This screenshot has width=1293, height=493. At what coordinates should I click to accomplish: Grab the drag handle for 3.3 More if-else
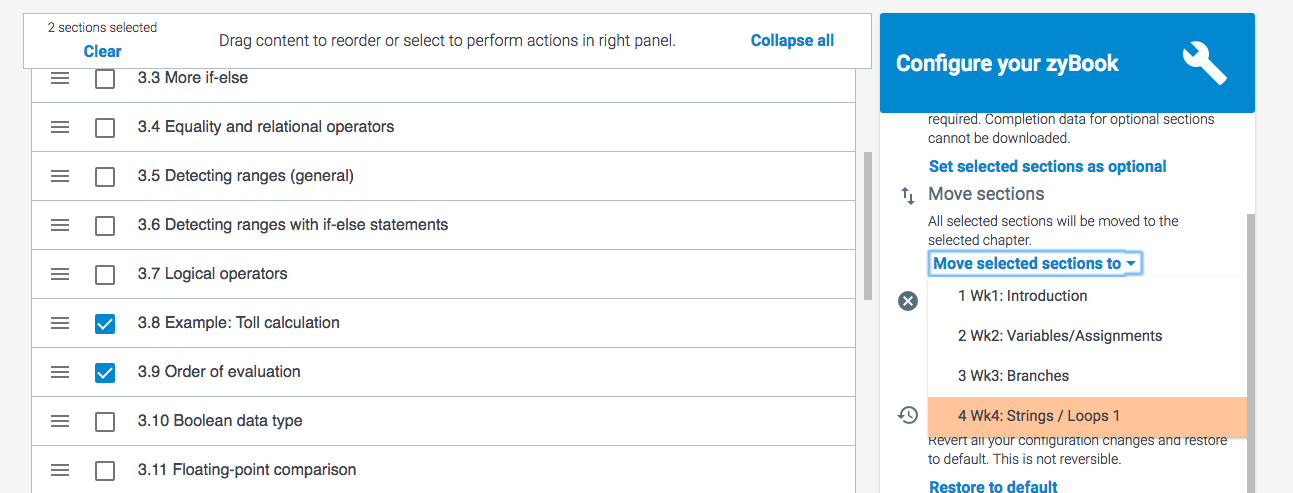coord(60,78)
